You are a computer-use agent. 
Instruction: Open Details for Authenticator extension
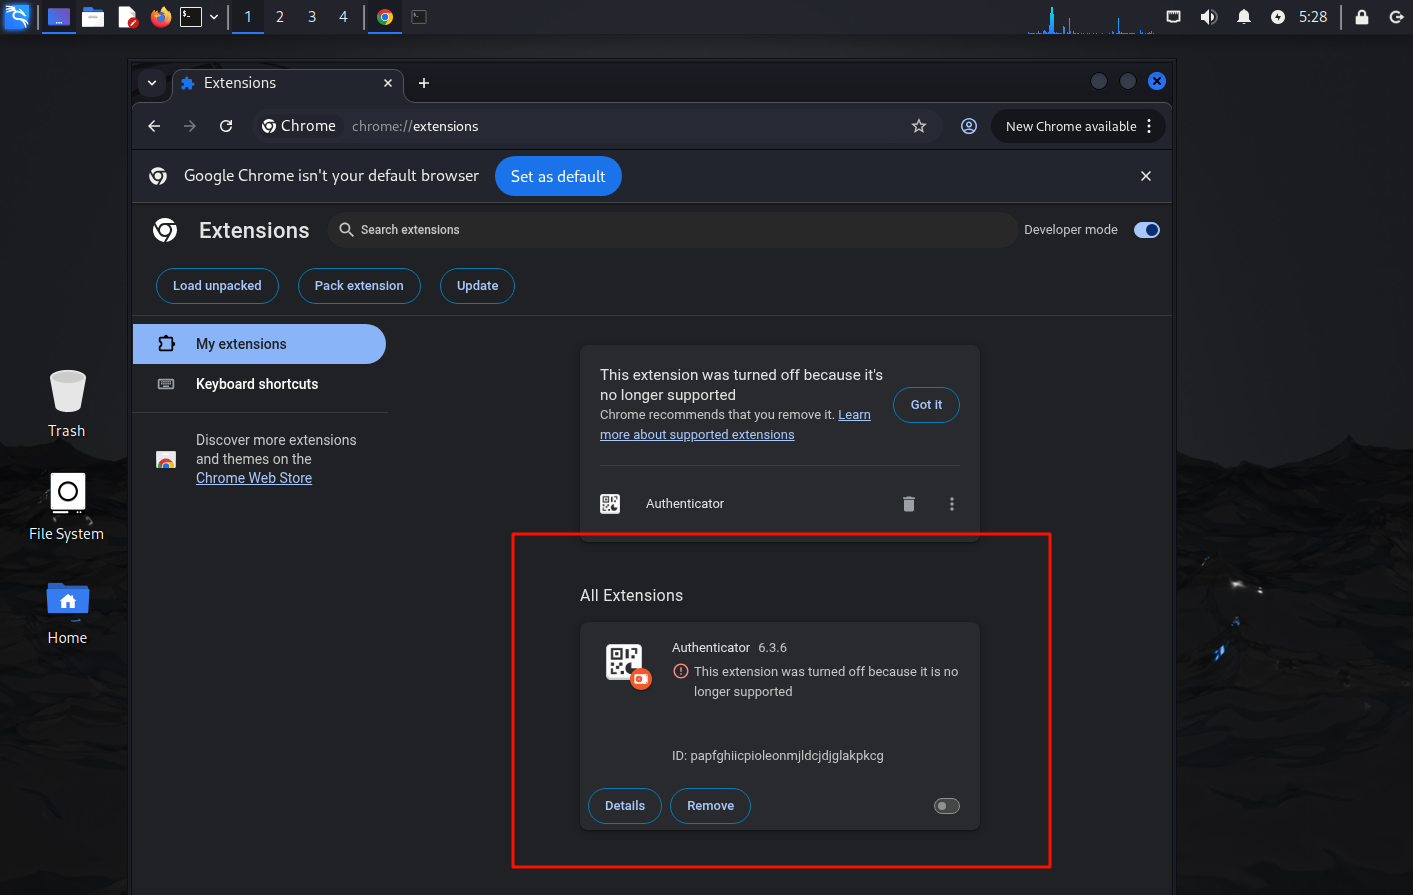pyautogui.click(x=625, y=806)
